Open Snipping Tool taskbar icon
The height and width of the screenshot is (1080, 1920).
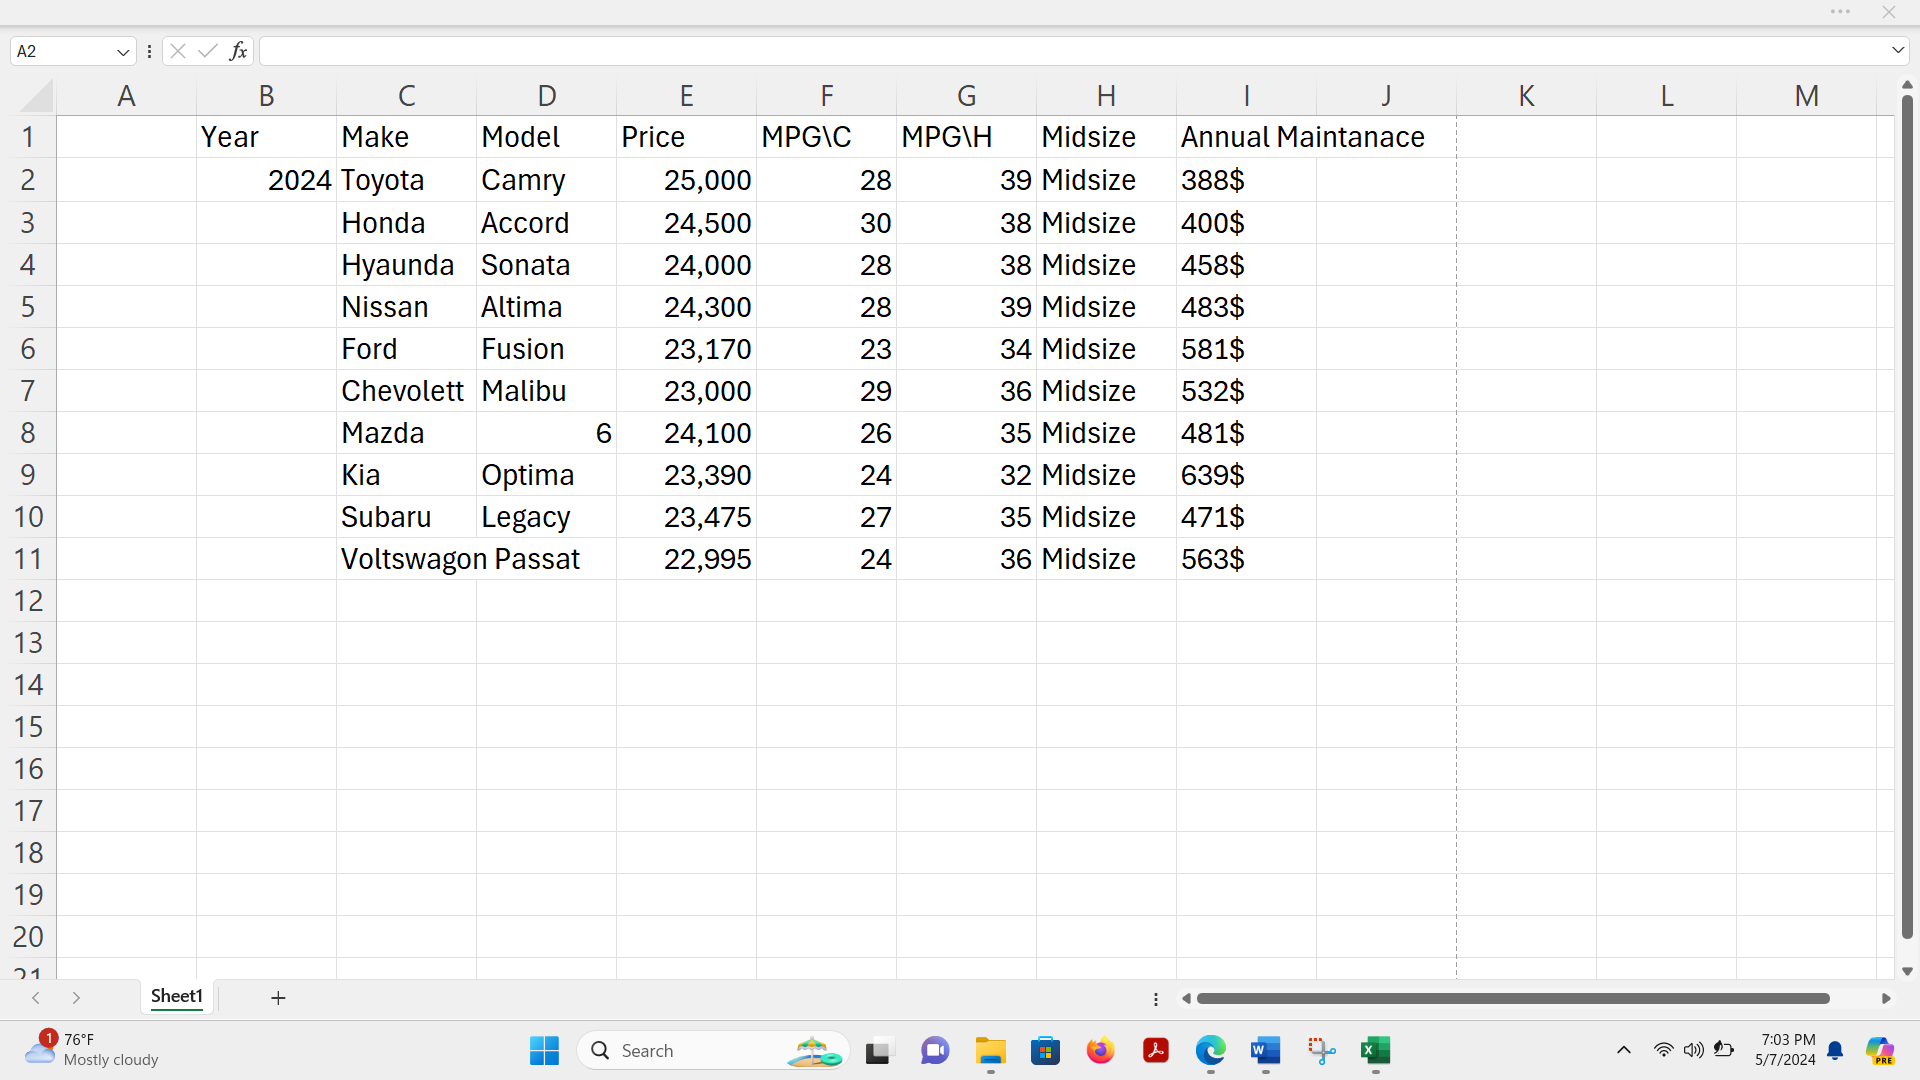(1321, 1051)
